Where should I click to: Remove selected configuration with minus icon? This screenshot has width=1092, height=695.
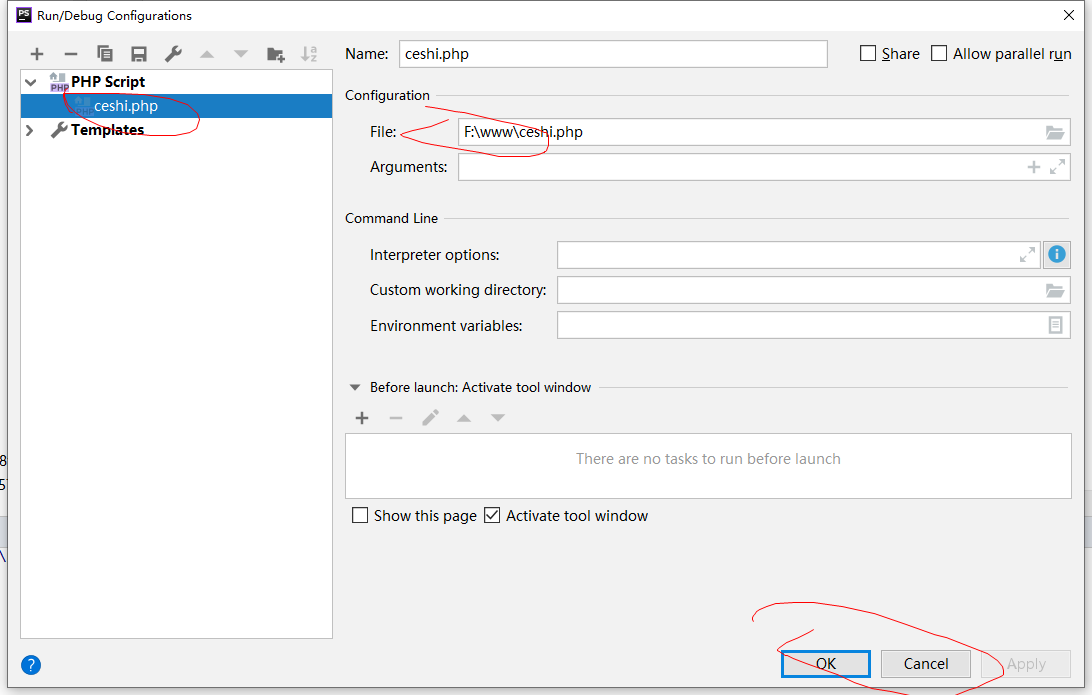click(71, 54)
